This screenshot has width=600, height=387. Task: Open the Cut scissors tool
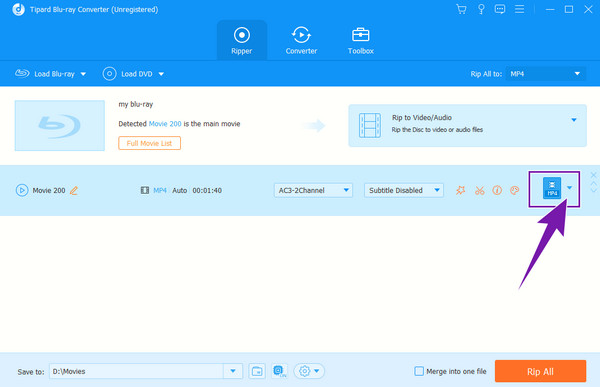click(x=479, y=190)
